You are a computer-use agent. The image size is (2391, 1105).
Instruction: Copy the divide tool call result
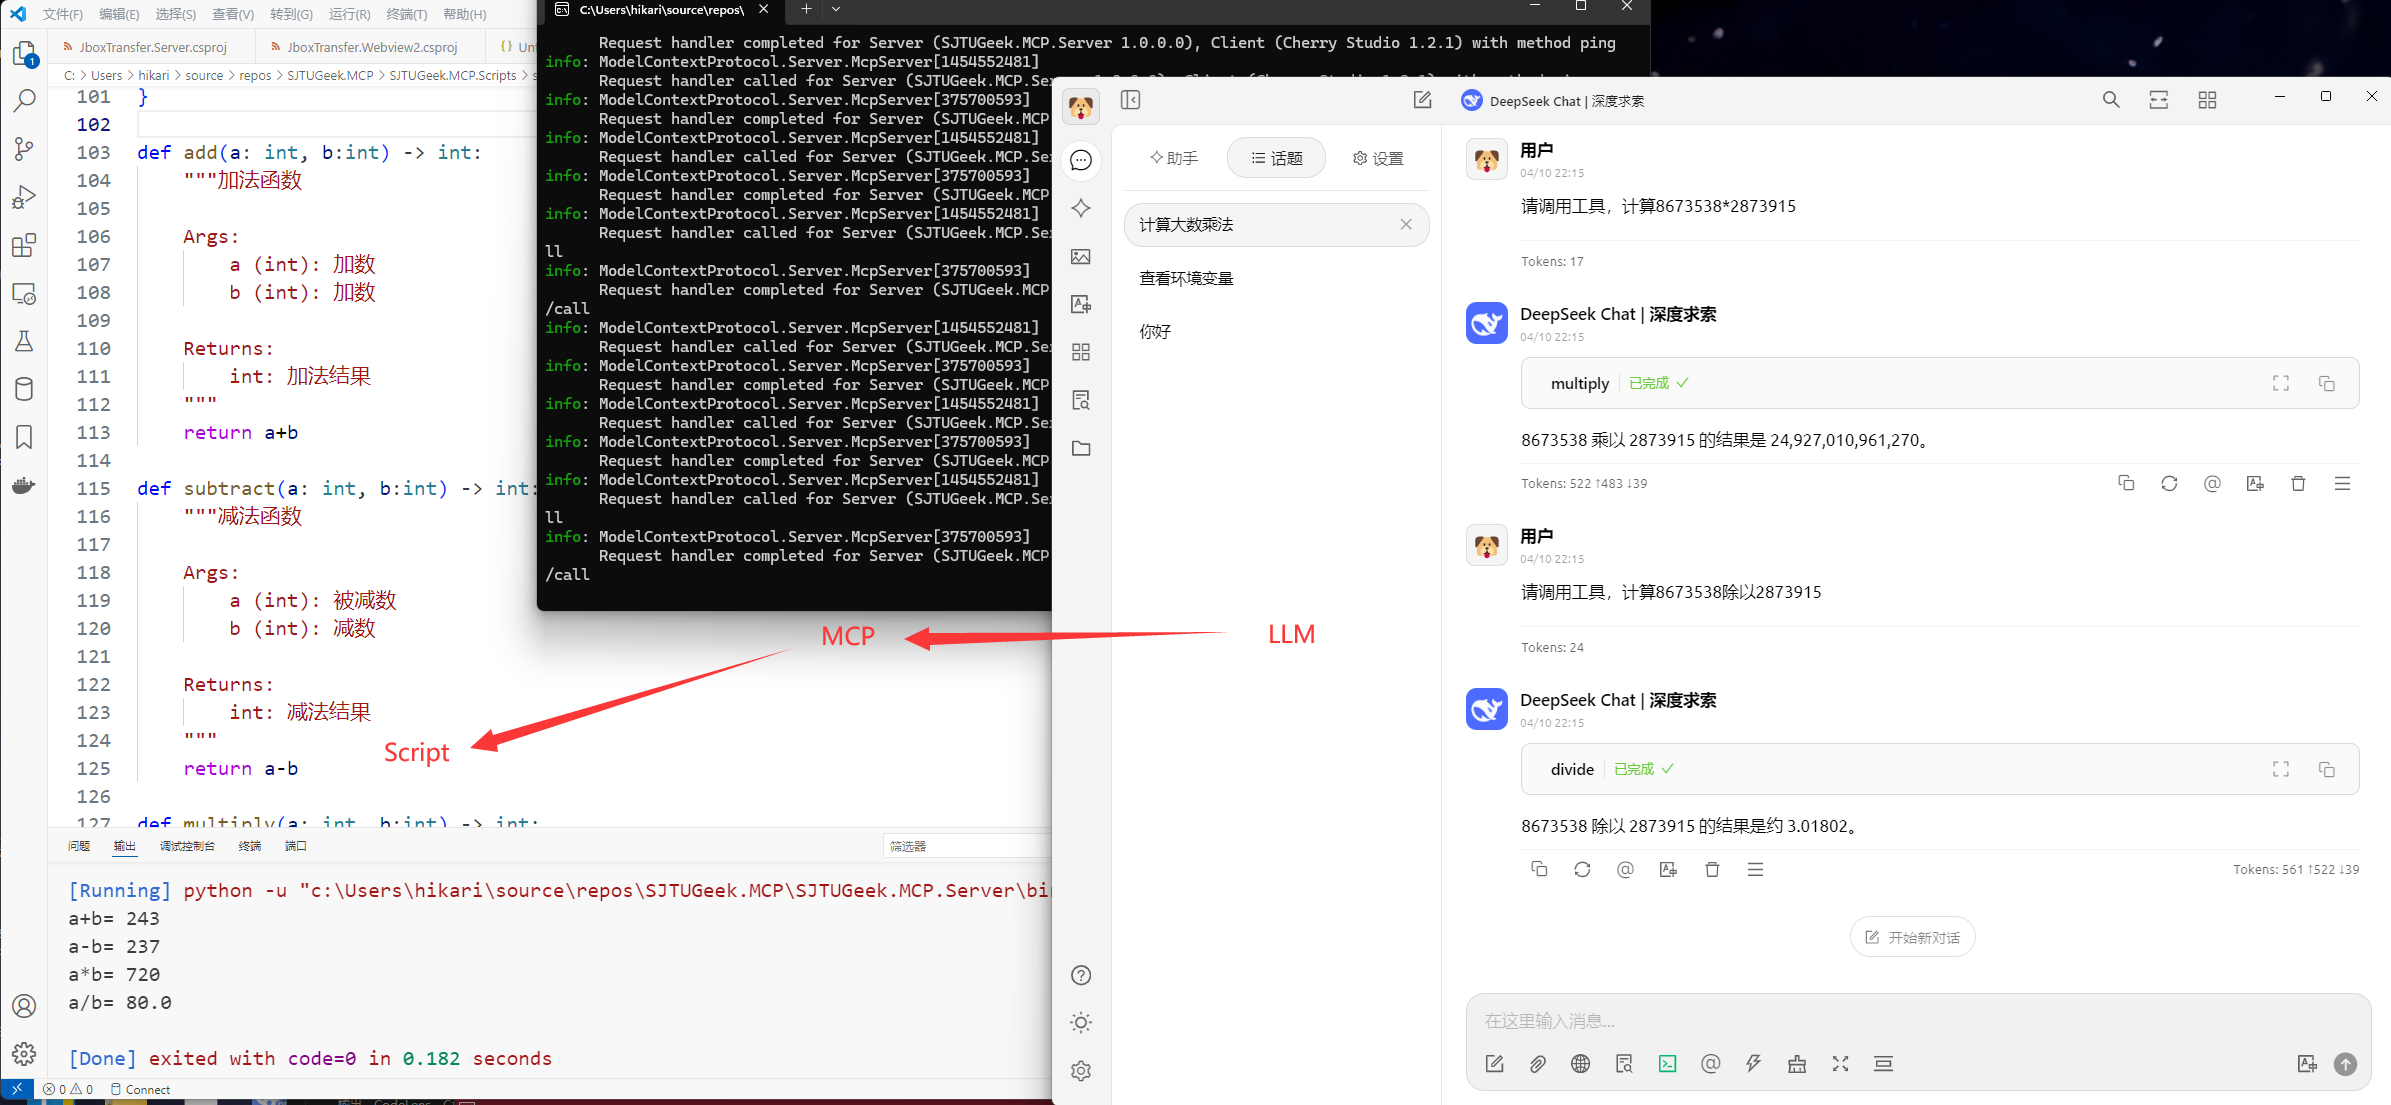[2327, 769]
